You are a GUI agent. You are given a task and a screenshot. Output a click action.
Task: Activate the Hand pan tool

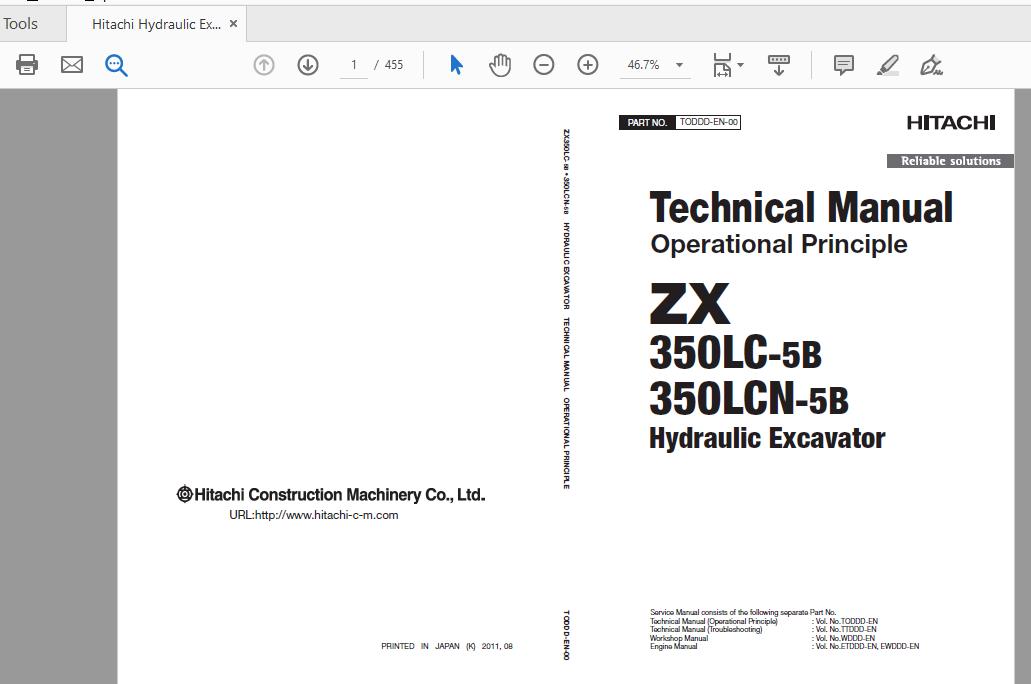(x=500, y=64)
